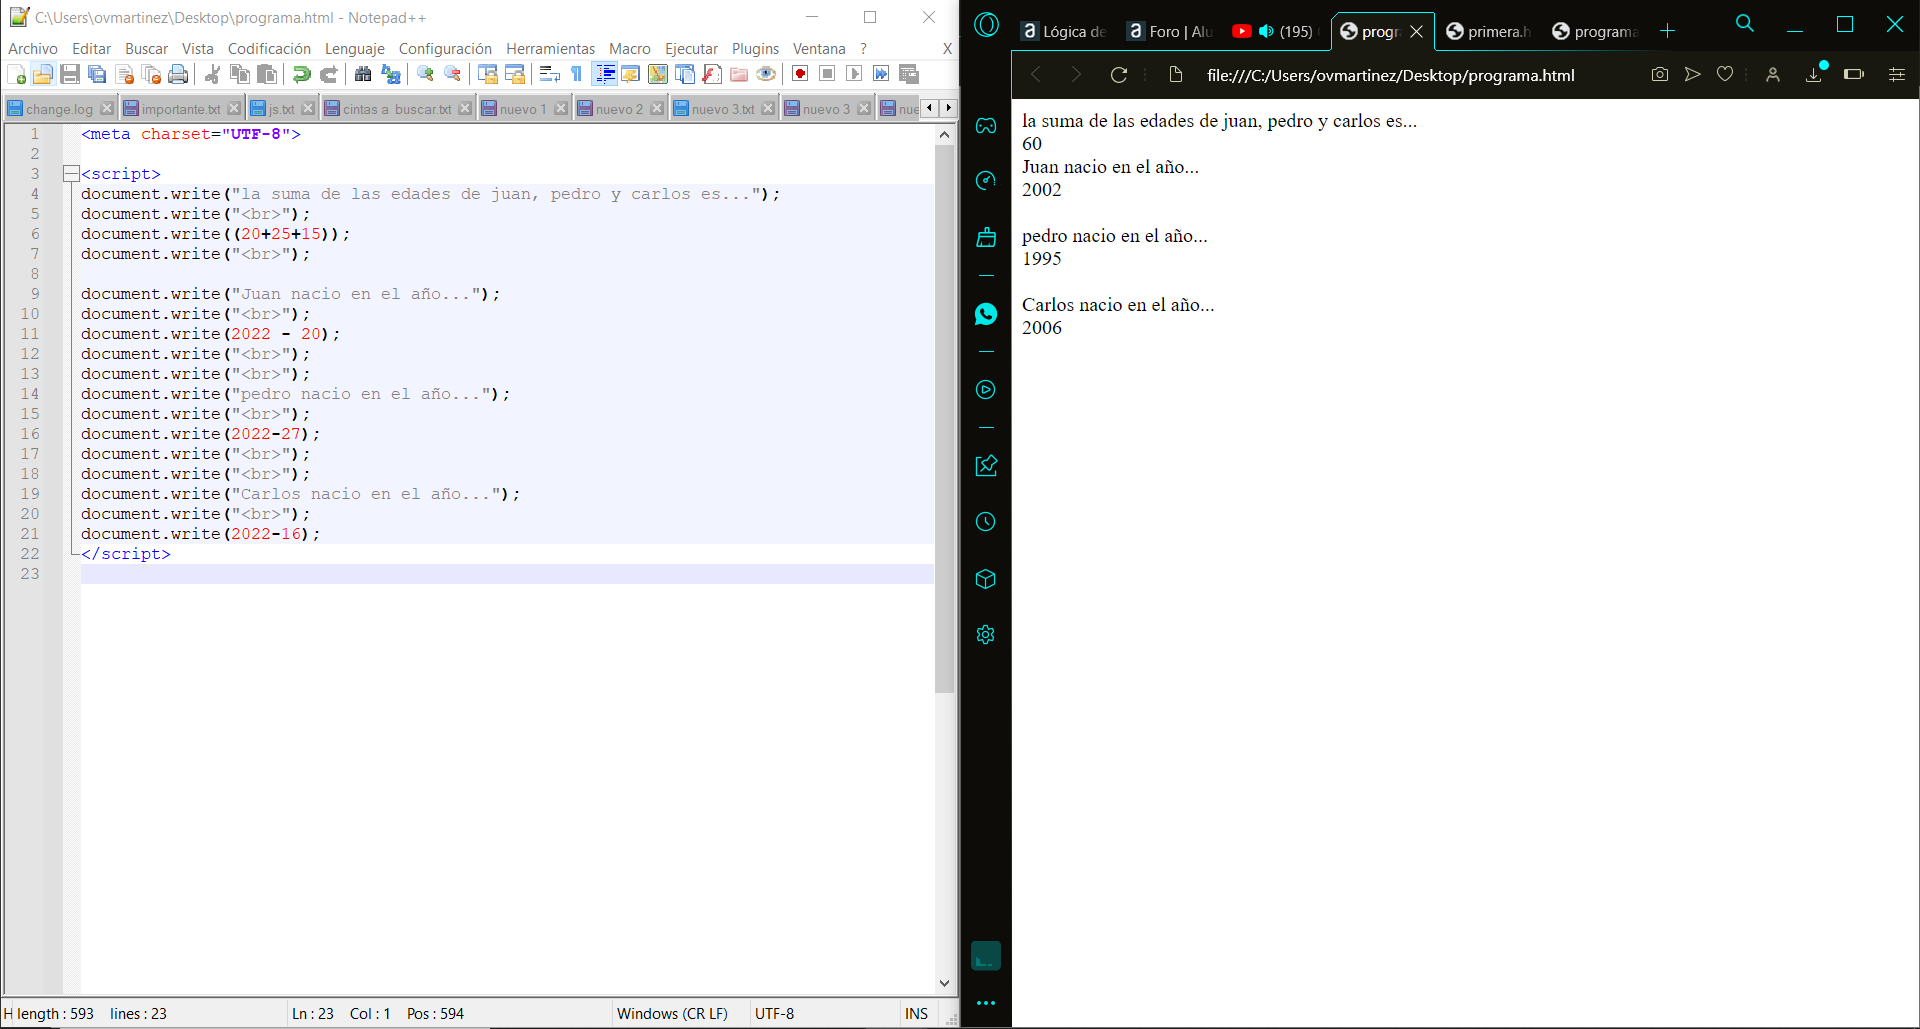The image size is (1920, 1029).
Task: Toggle word wrap in Notepad++ toolbar
Action: tap(549, 74)
